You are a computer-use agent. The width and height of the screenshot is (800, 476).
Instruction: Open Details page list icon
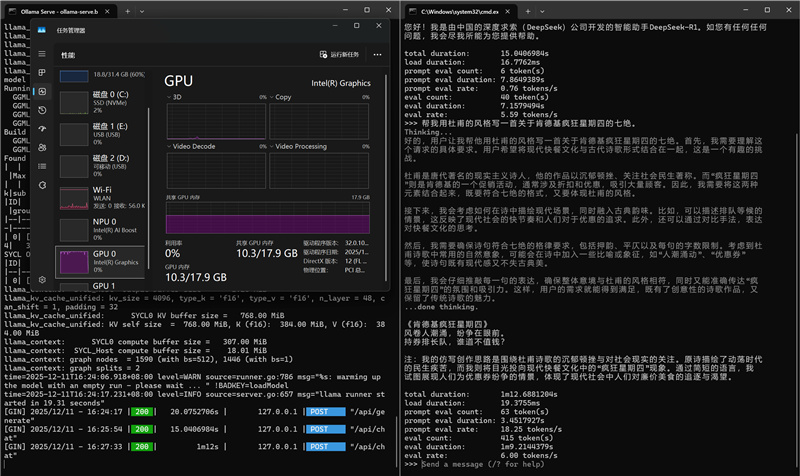[x=42, y=167]
